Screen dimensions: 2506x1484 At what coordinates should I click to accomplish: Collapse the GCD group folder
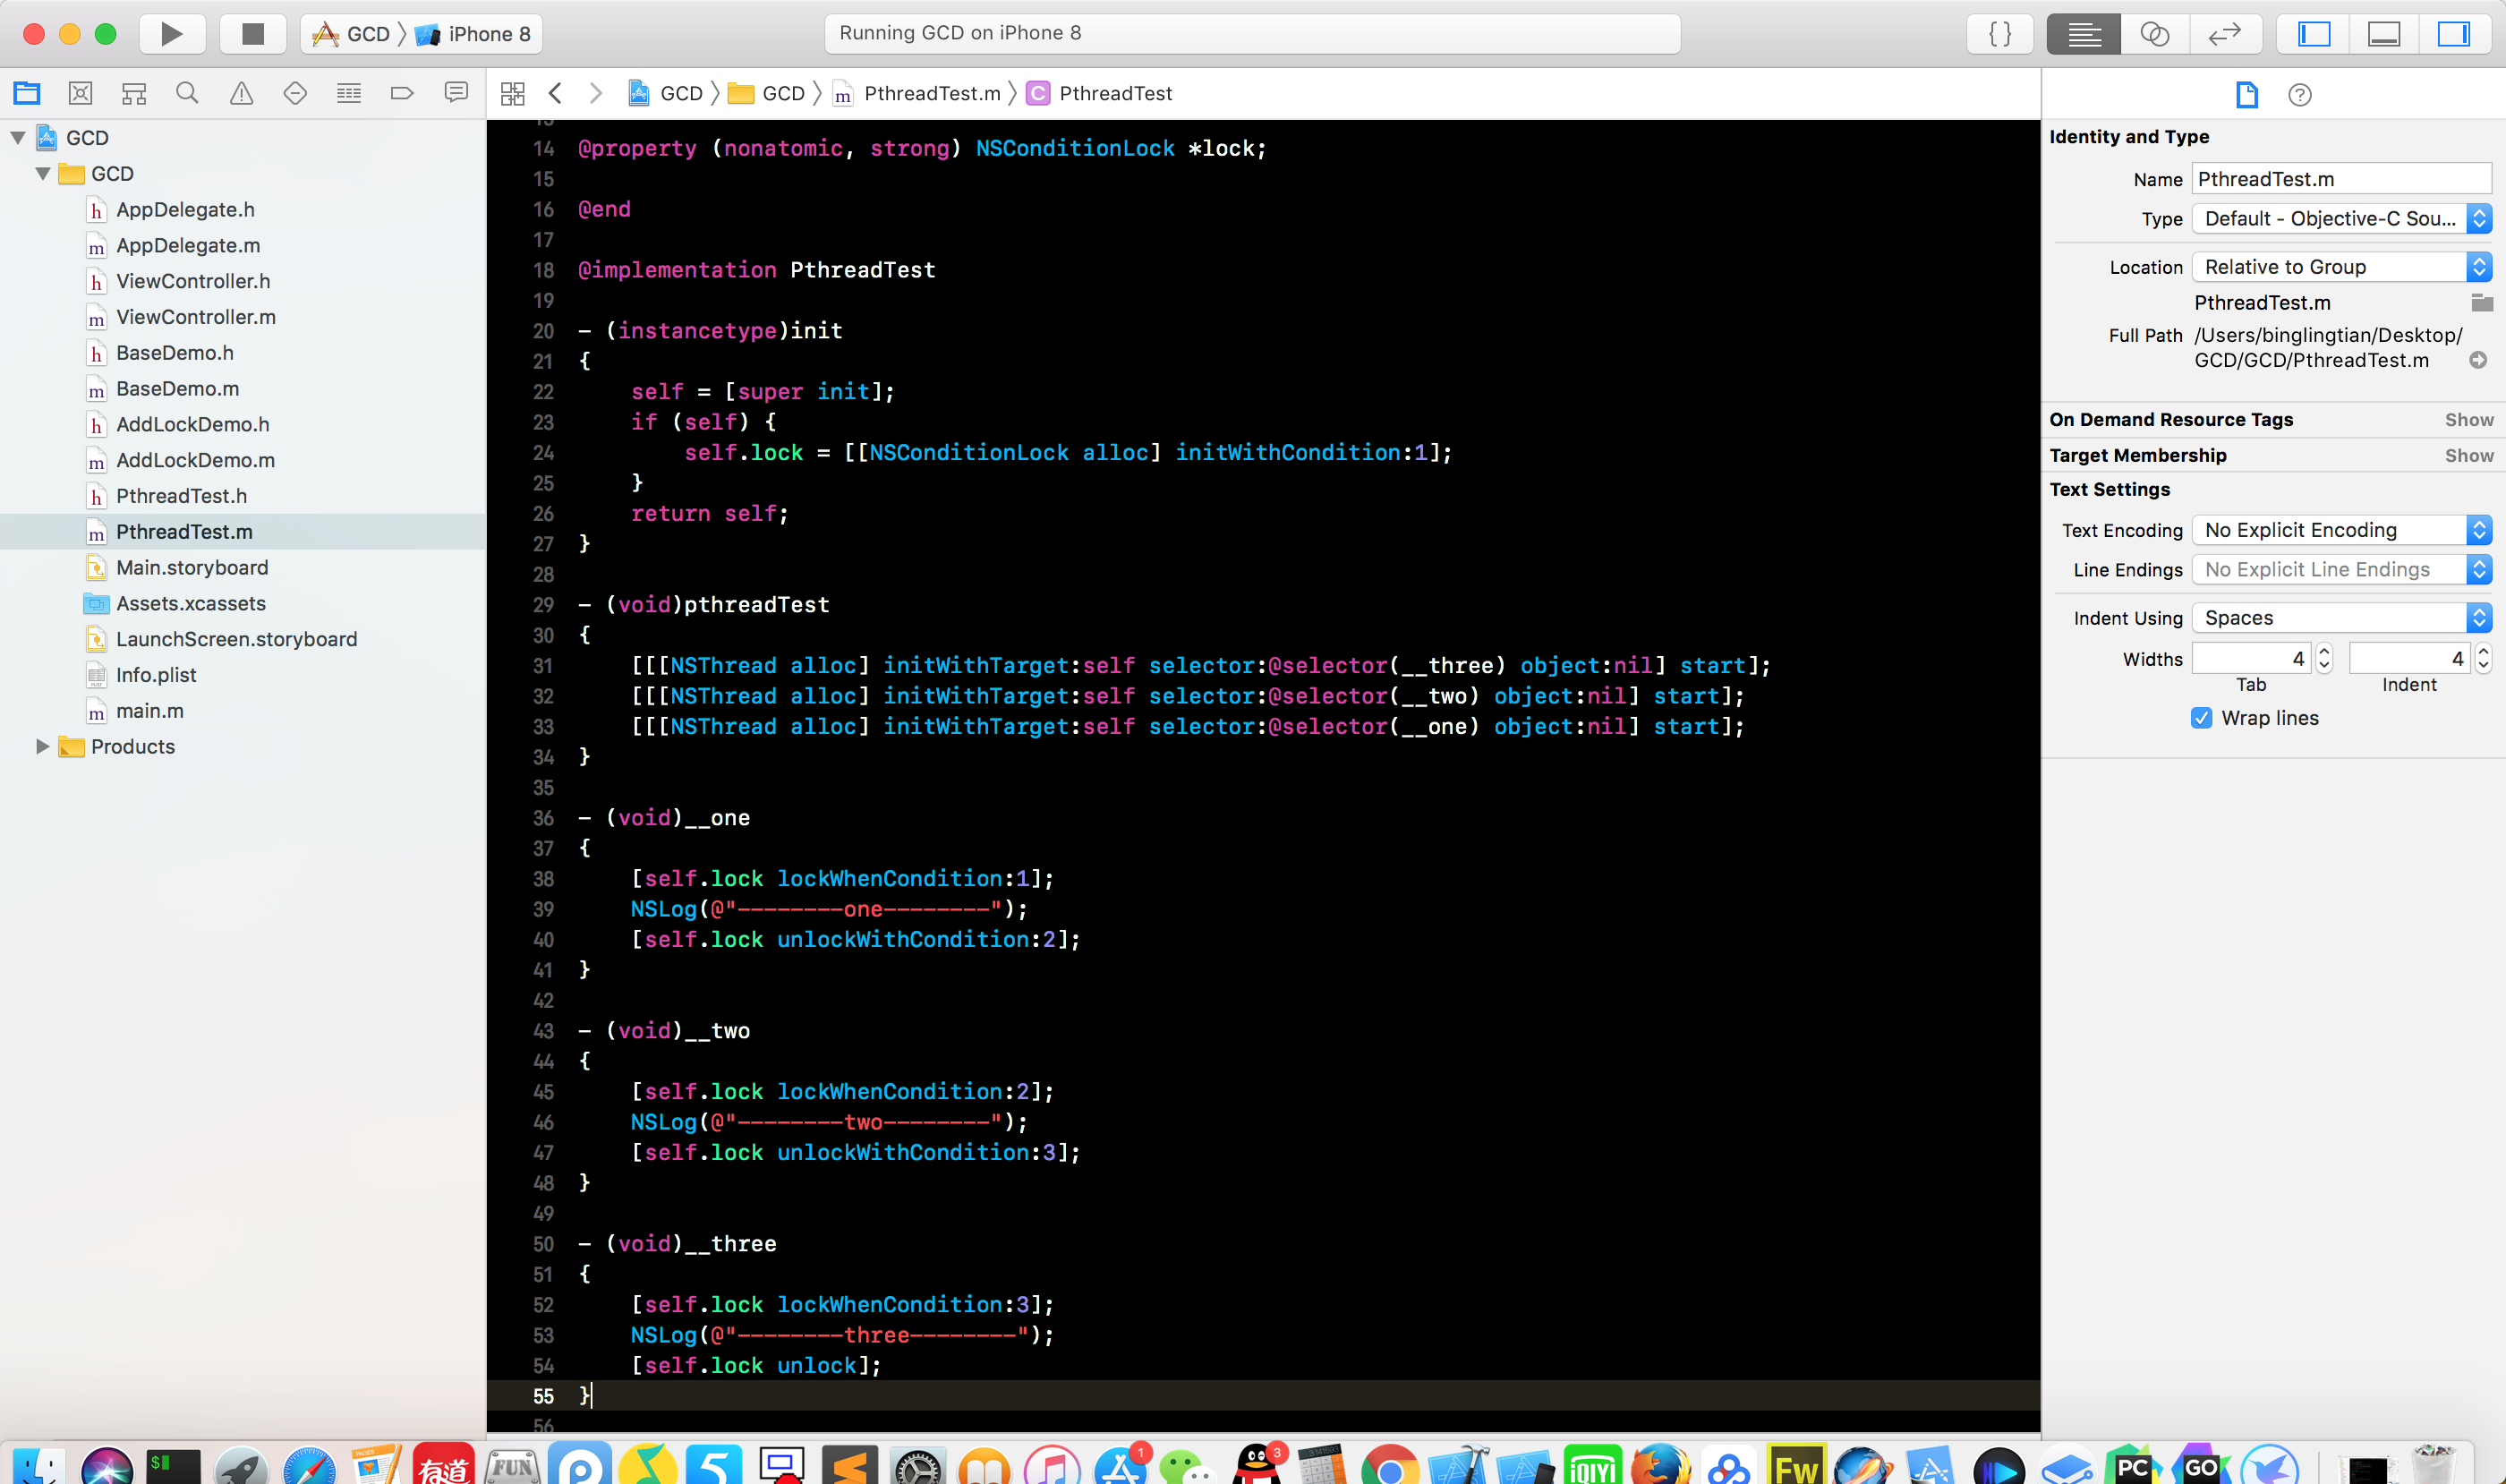coord(43,174)
